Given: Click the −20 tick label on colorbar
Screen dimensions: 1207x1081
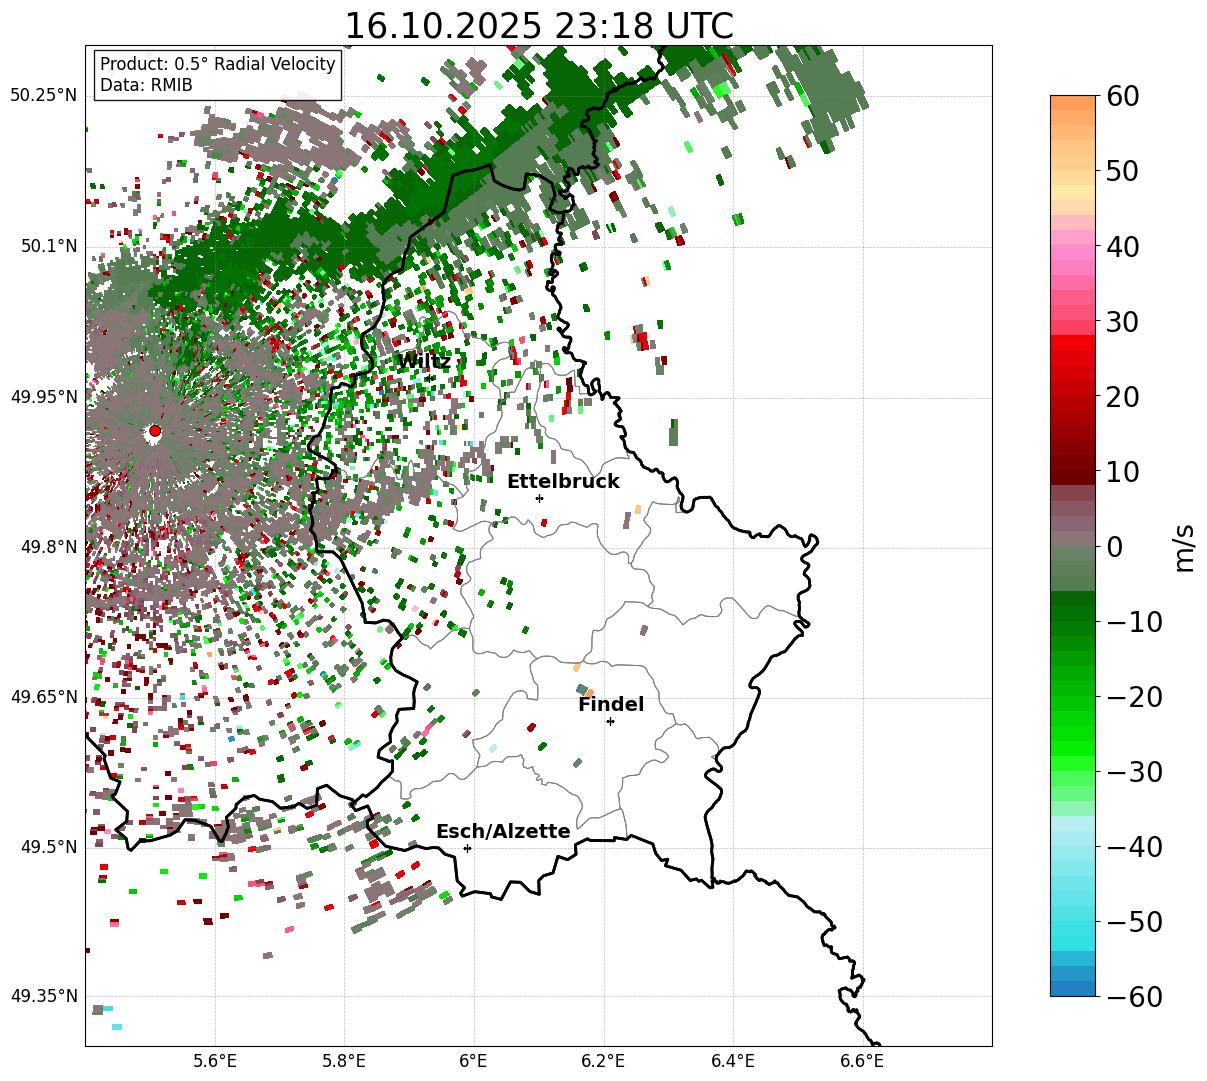Looking at the screenshot, I should point(1134,697).
